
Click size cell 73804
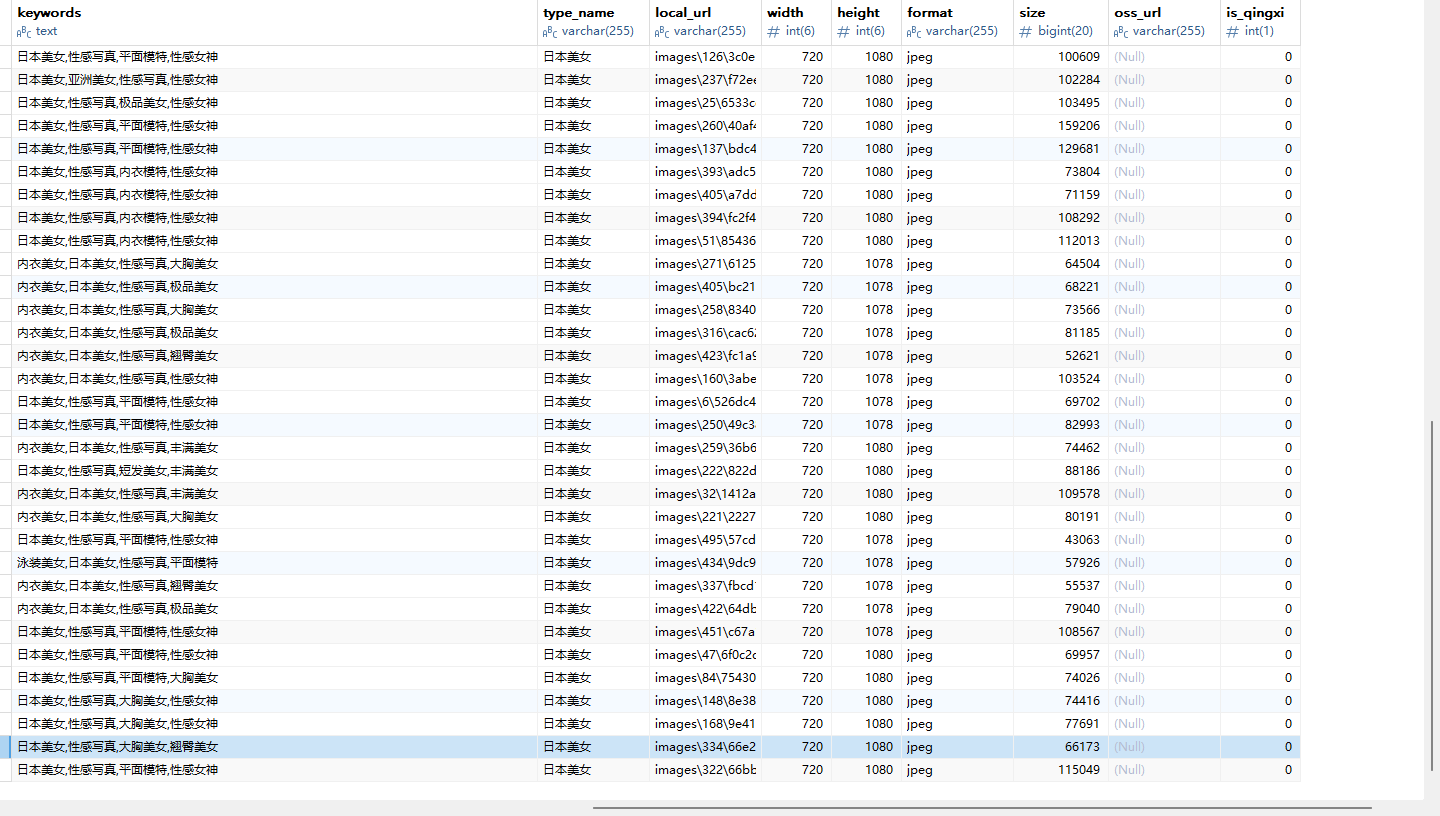(1061, 172)
